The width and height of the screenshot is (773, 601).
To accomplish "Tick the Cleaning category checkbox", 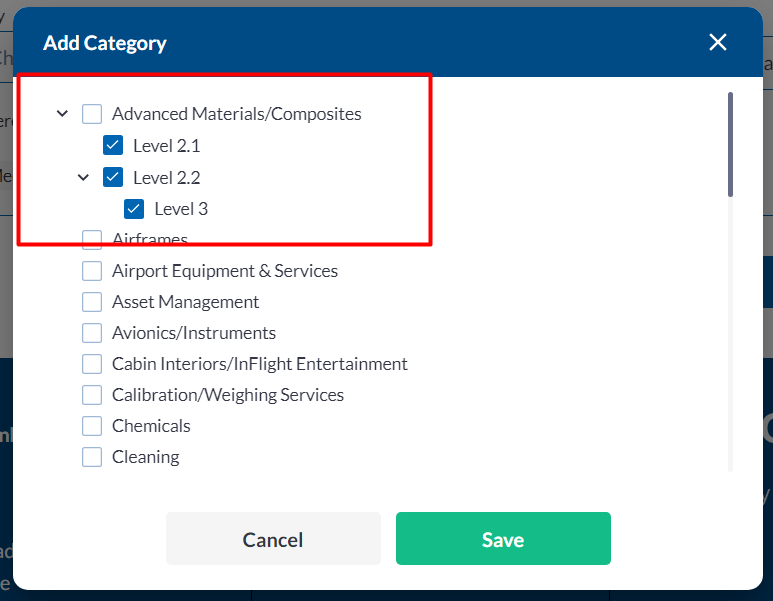I will tap(92, 457).
